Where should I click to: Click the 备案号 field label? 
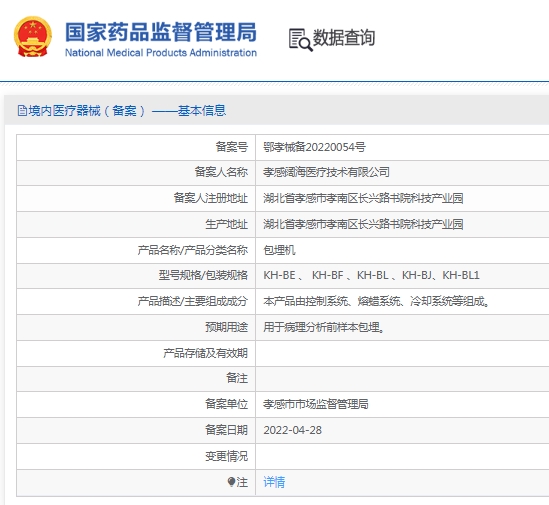click(x=232, y=147)
